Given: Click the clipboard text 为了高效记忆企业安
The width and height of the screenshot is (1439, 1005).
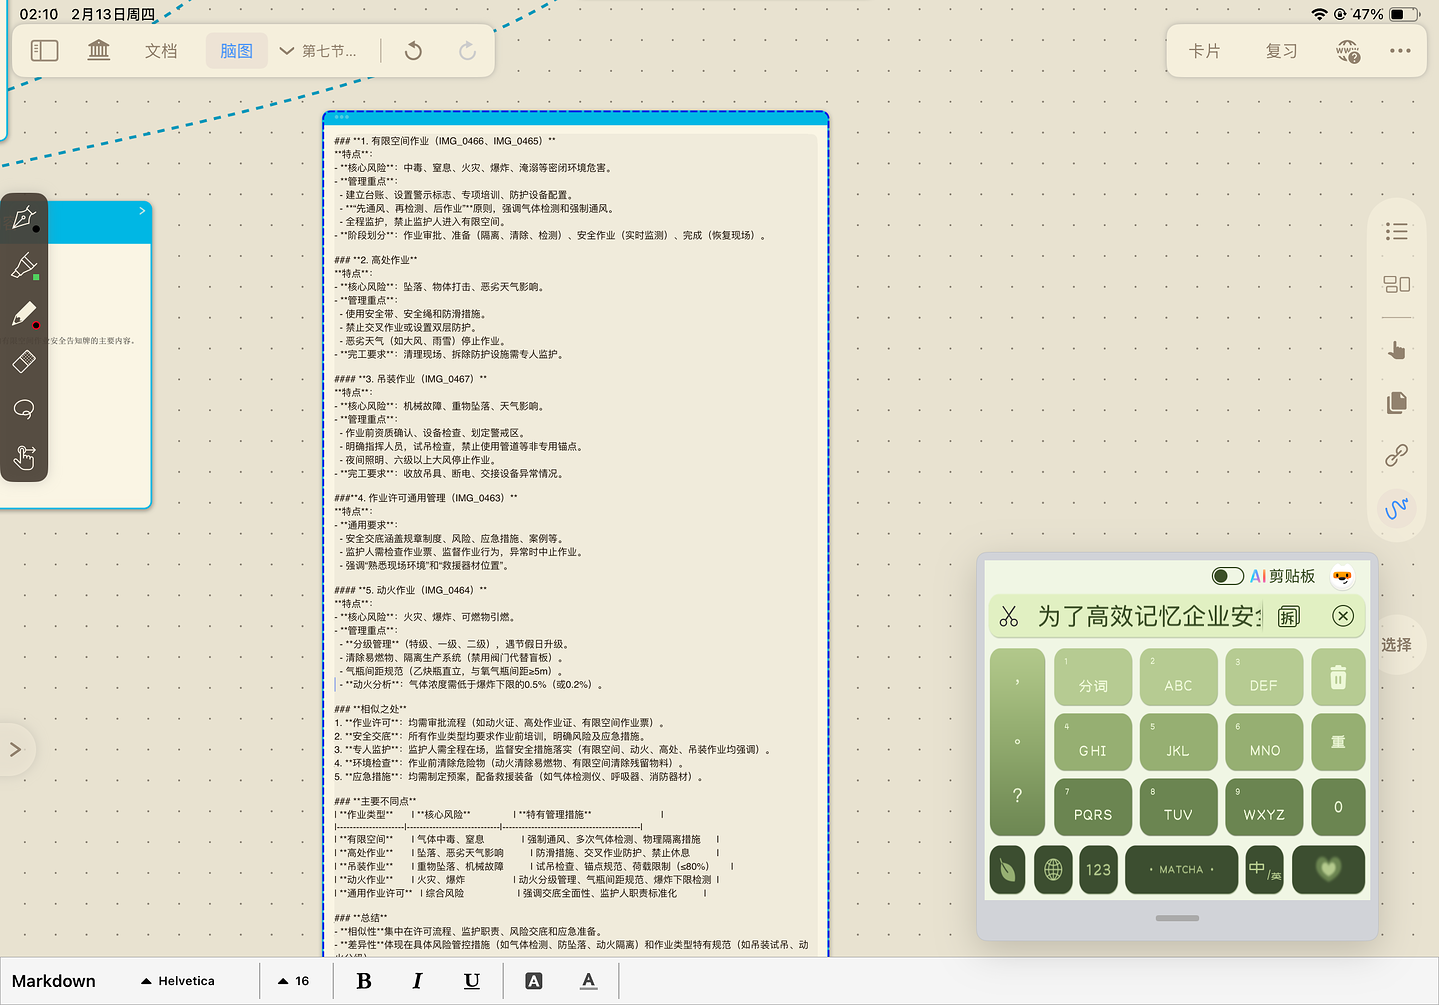Looking at the screenshot, I should pos(1150,616).
